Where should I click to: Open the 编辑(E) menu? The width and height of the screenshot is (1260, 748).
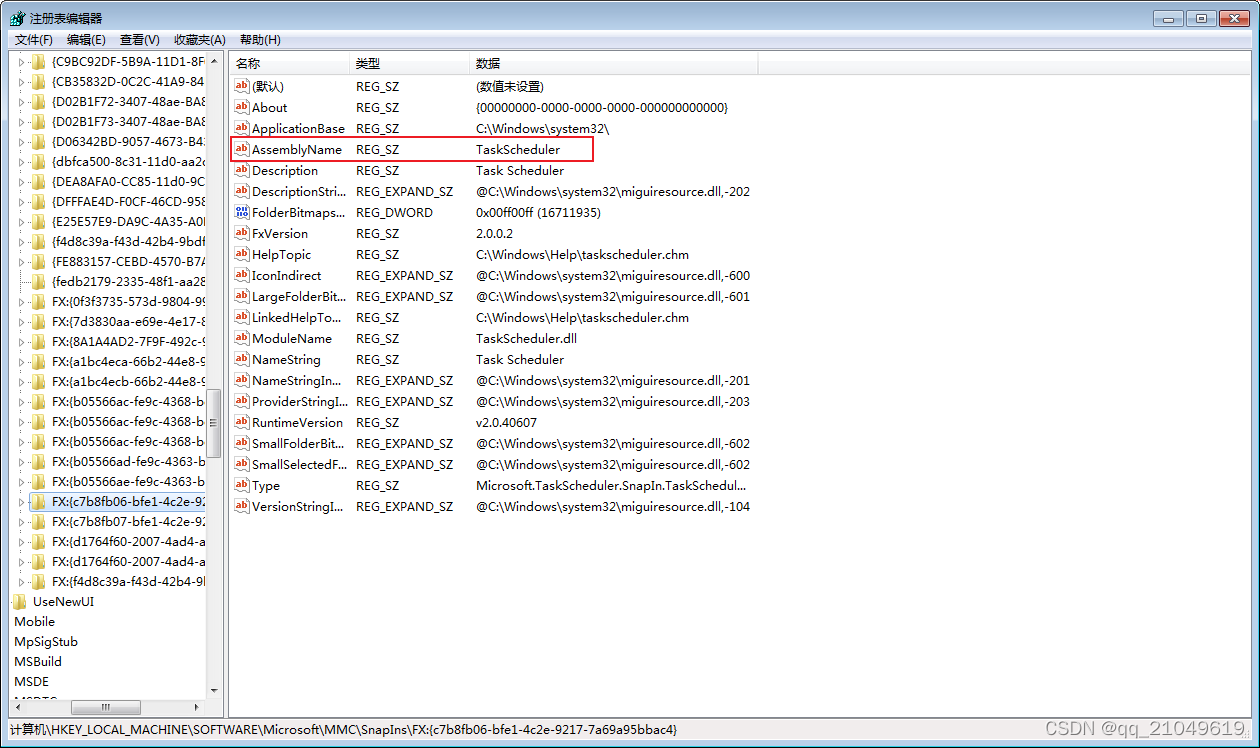[x=86, y=39]
